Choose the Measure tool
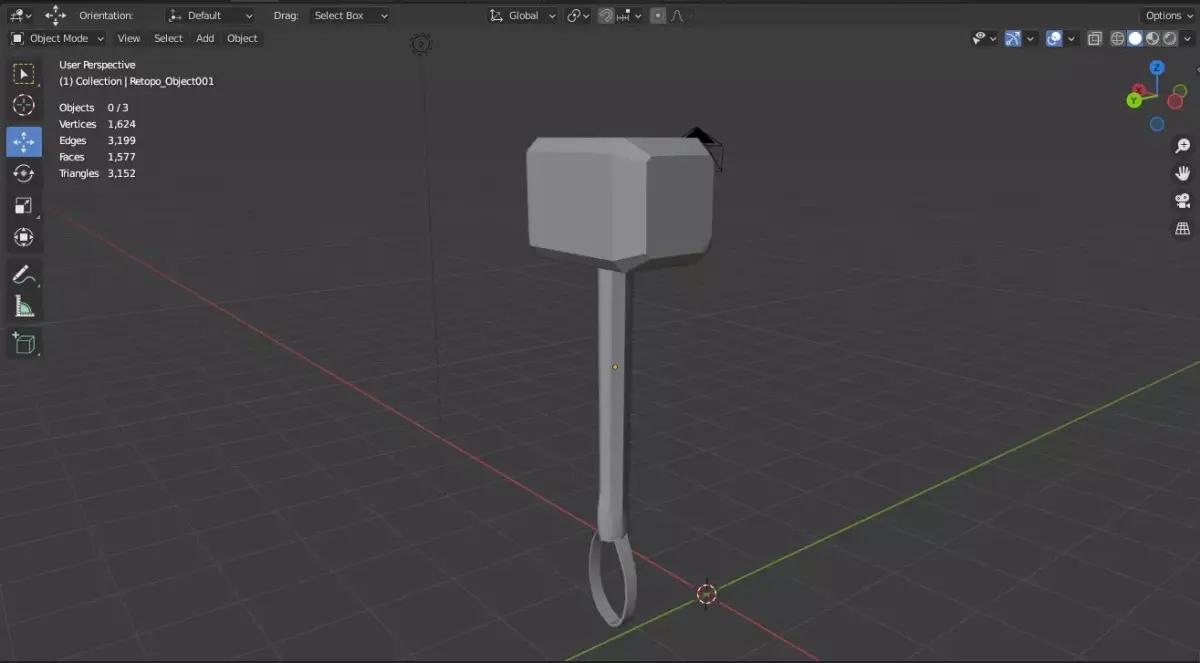The height and width of the screenshot is (663, 1200). point(24,306)
